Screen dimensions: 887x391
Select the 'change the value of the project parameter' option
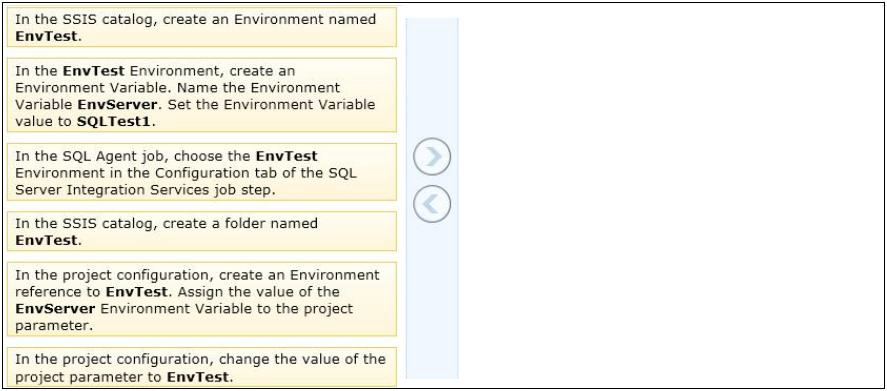tap(201, 367)
